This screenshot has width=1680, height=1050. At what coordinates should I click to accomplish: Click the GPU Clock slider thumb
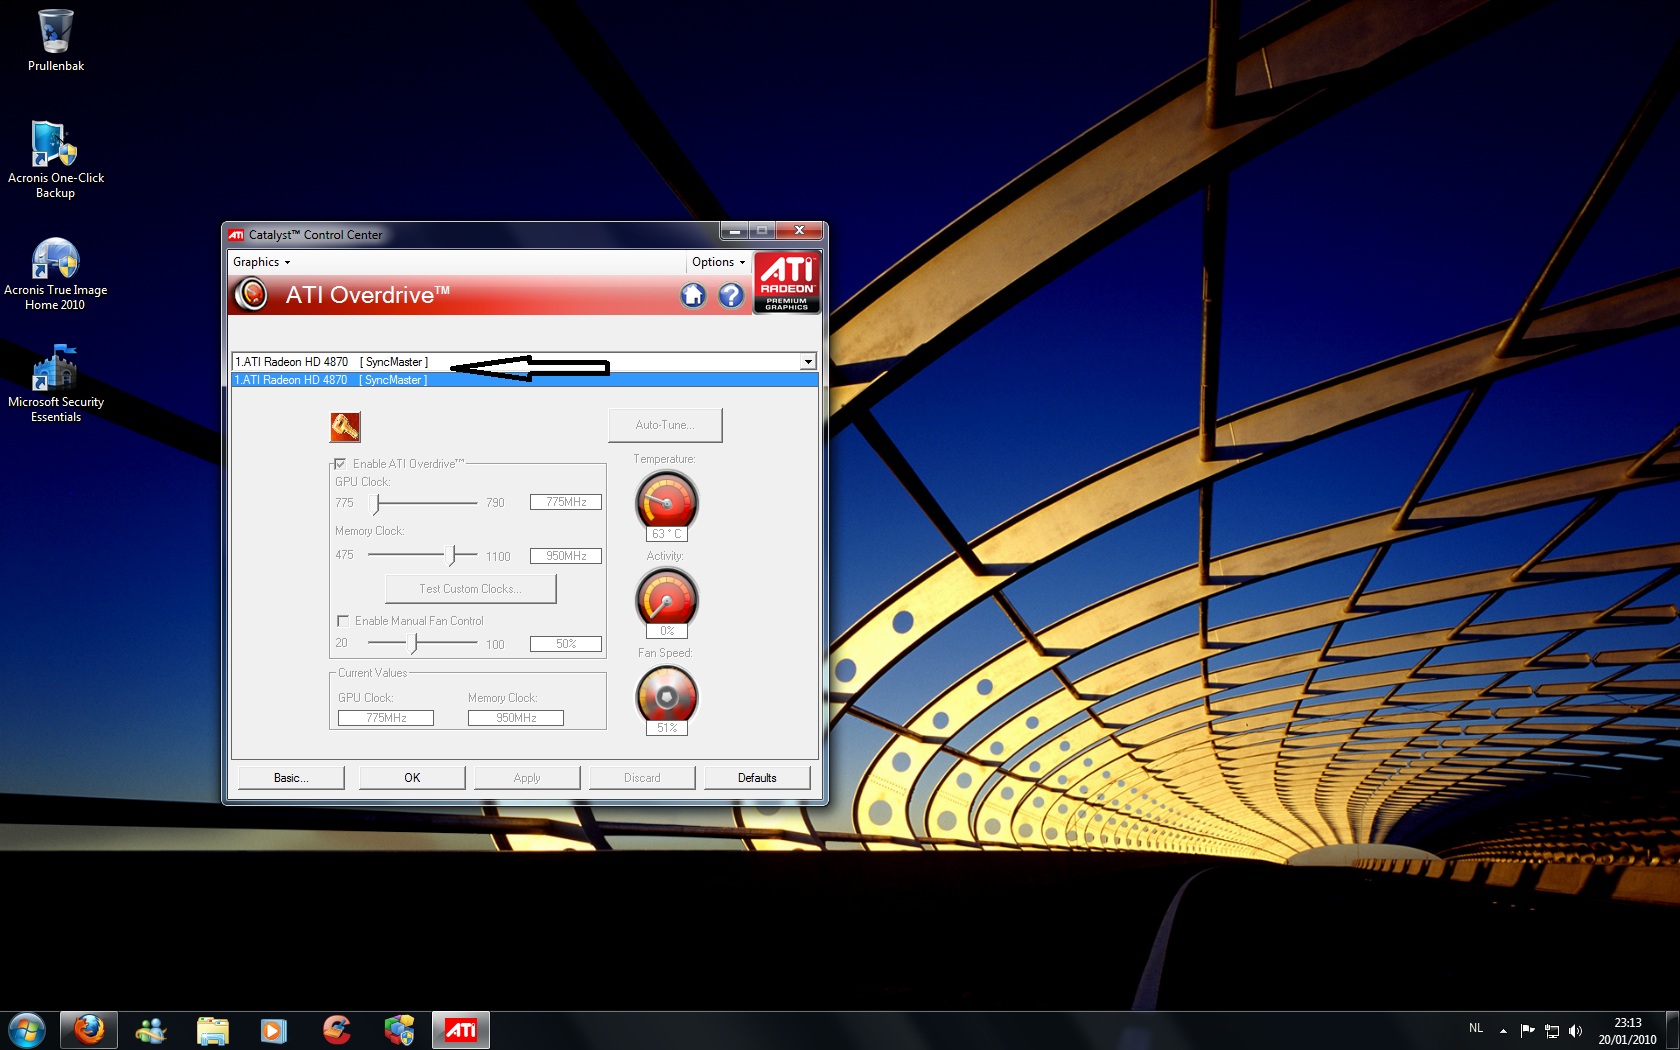tap(377, 503)
